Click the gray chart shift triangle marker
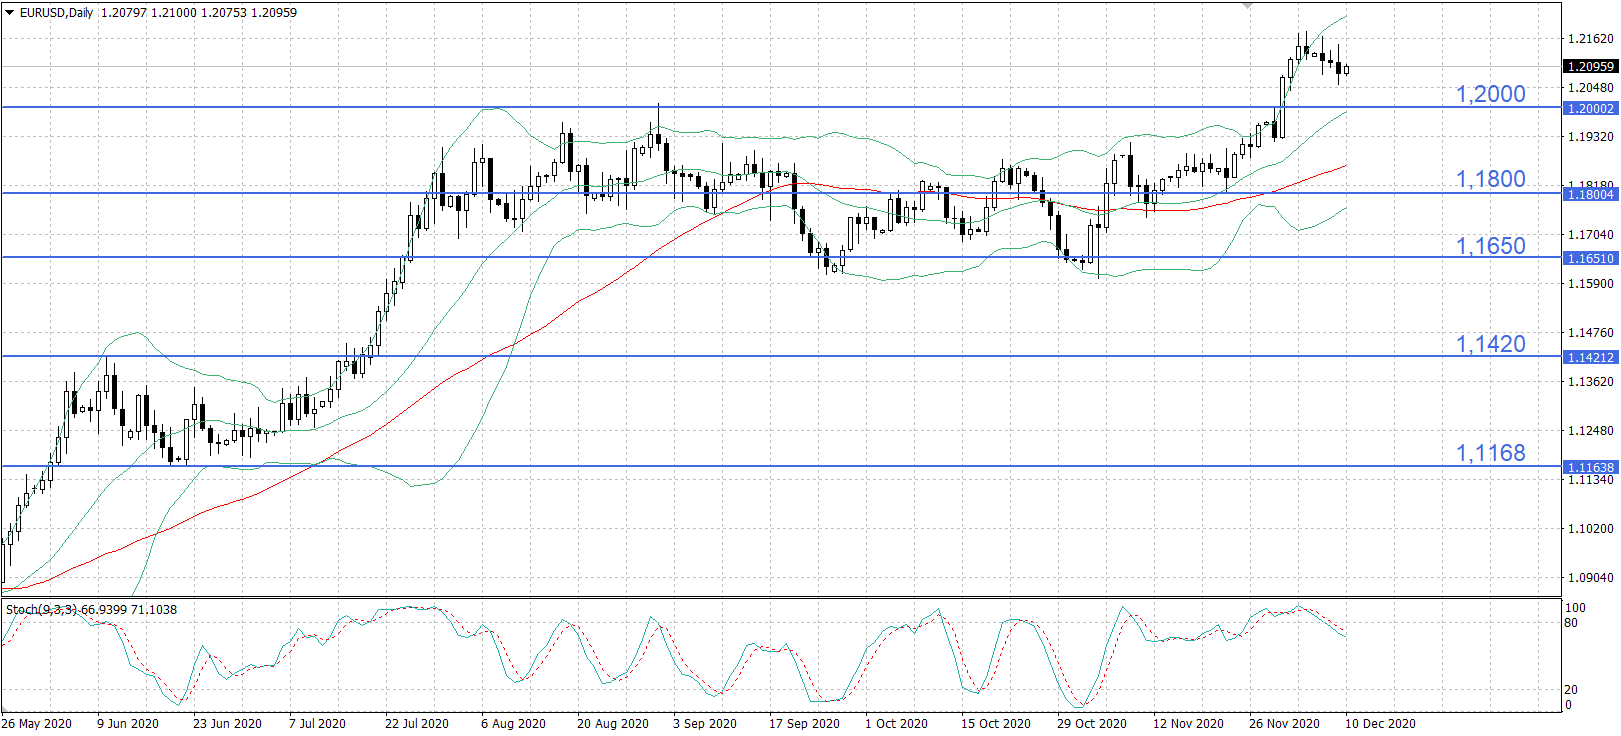The height and width of the screenshot is (736, 1621). (x=1247, y=6)
